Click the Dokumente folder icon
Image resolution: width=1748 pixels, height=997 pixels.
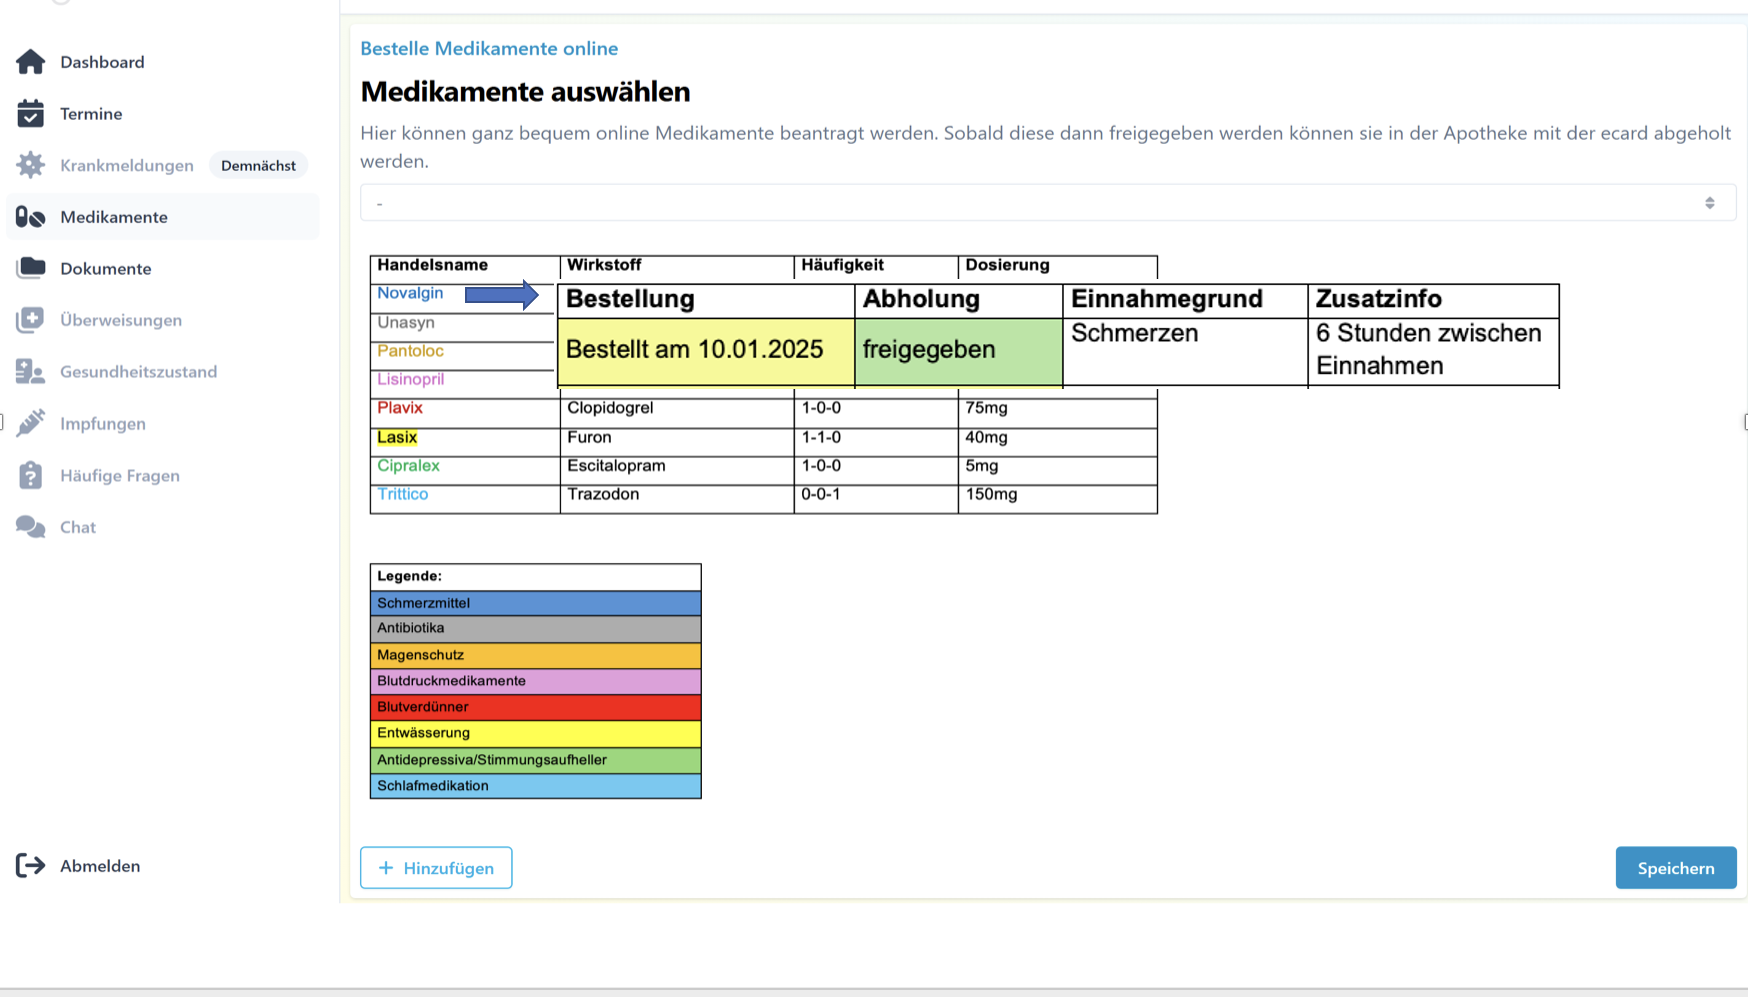[30, 268]
